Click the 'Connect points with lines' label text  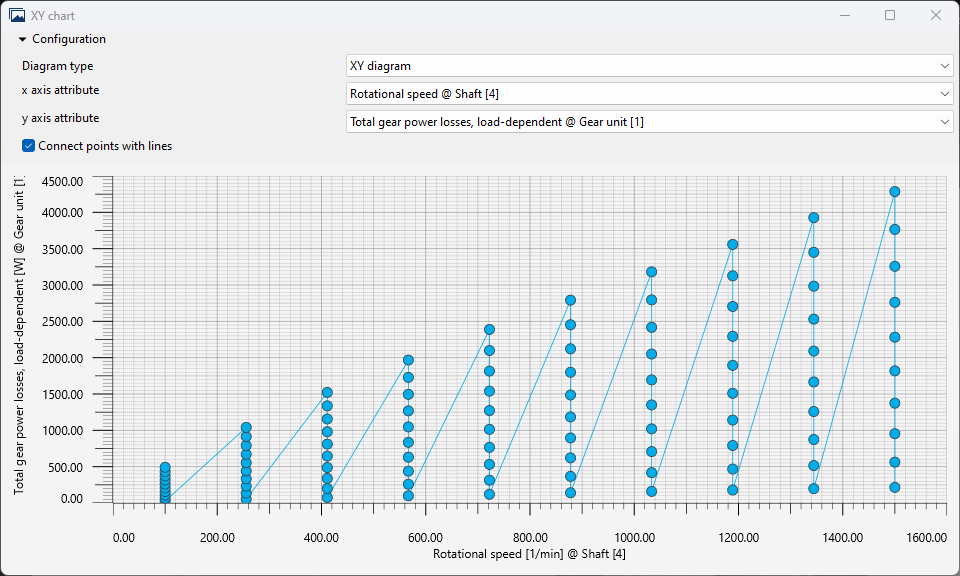105,146
